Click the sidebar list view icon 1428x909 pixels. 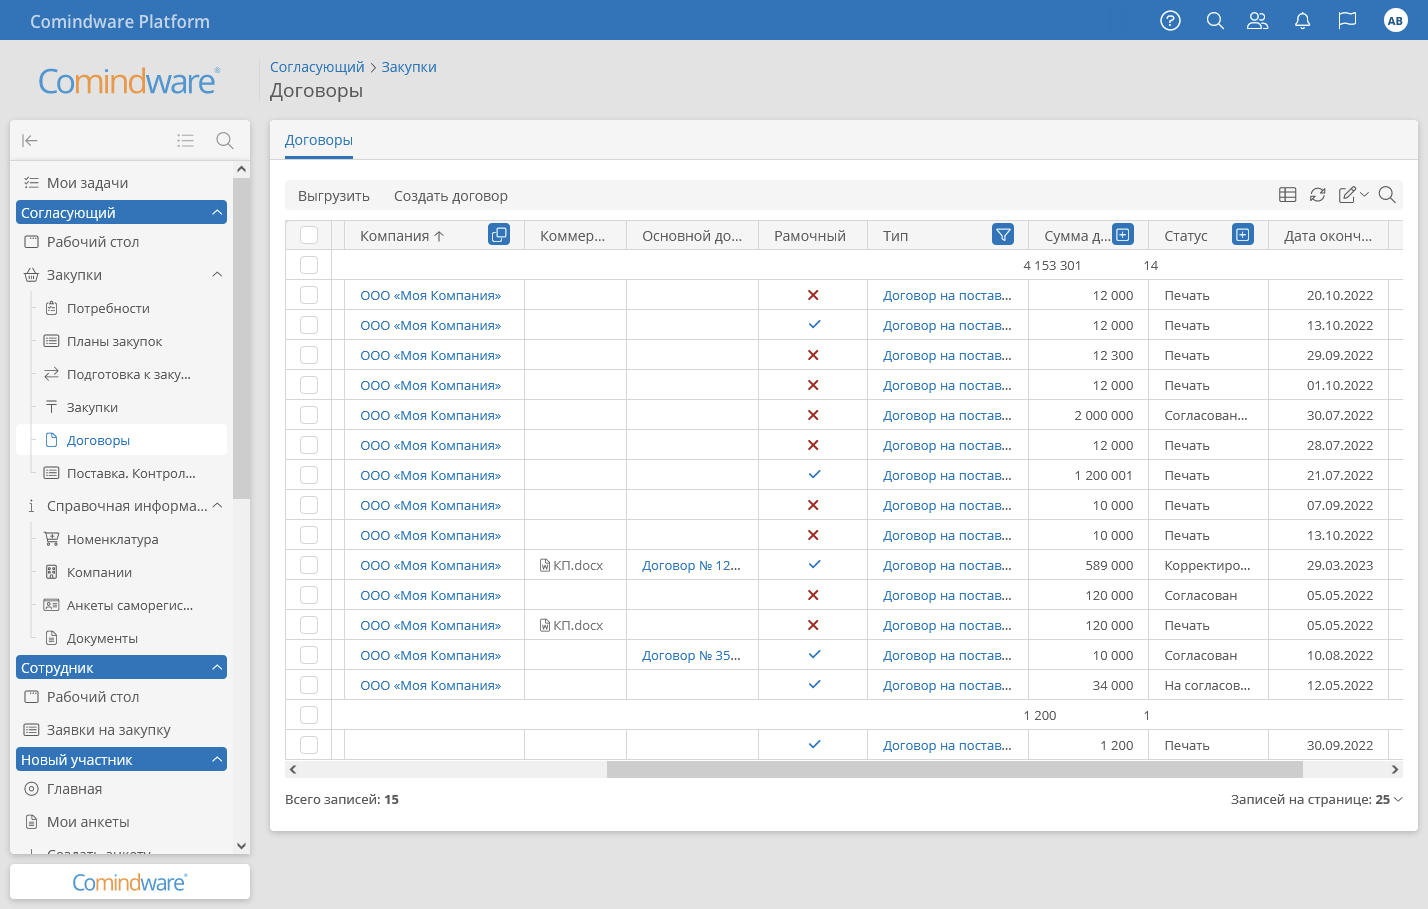(x=185, y=140)
